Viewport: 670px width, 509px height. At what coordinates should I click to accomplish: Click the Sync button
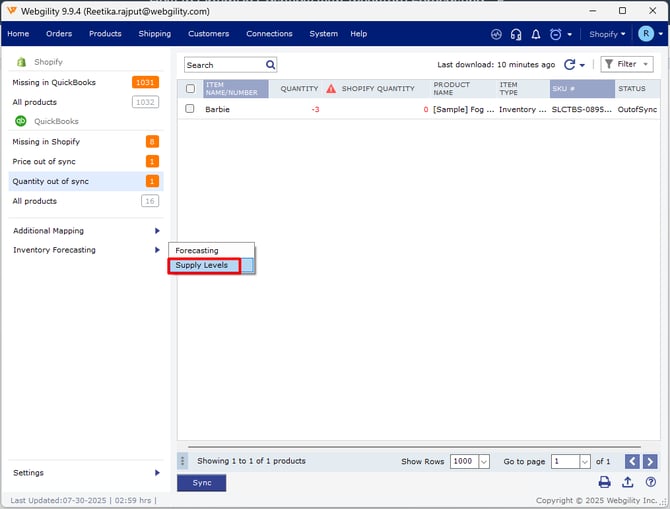(202, 482)
